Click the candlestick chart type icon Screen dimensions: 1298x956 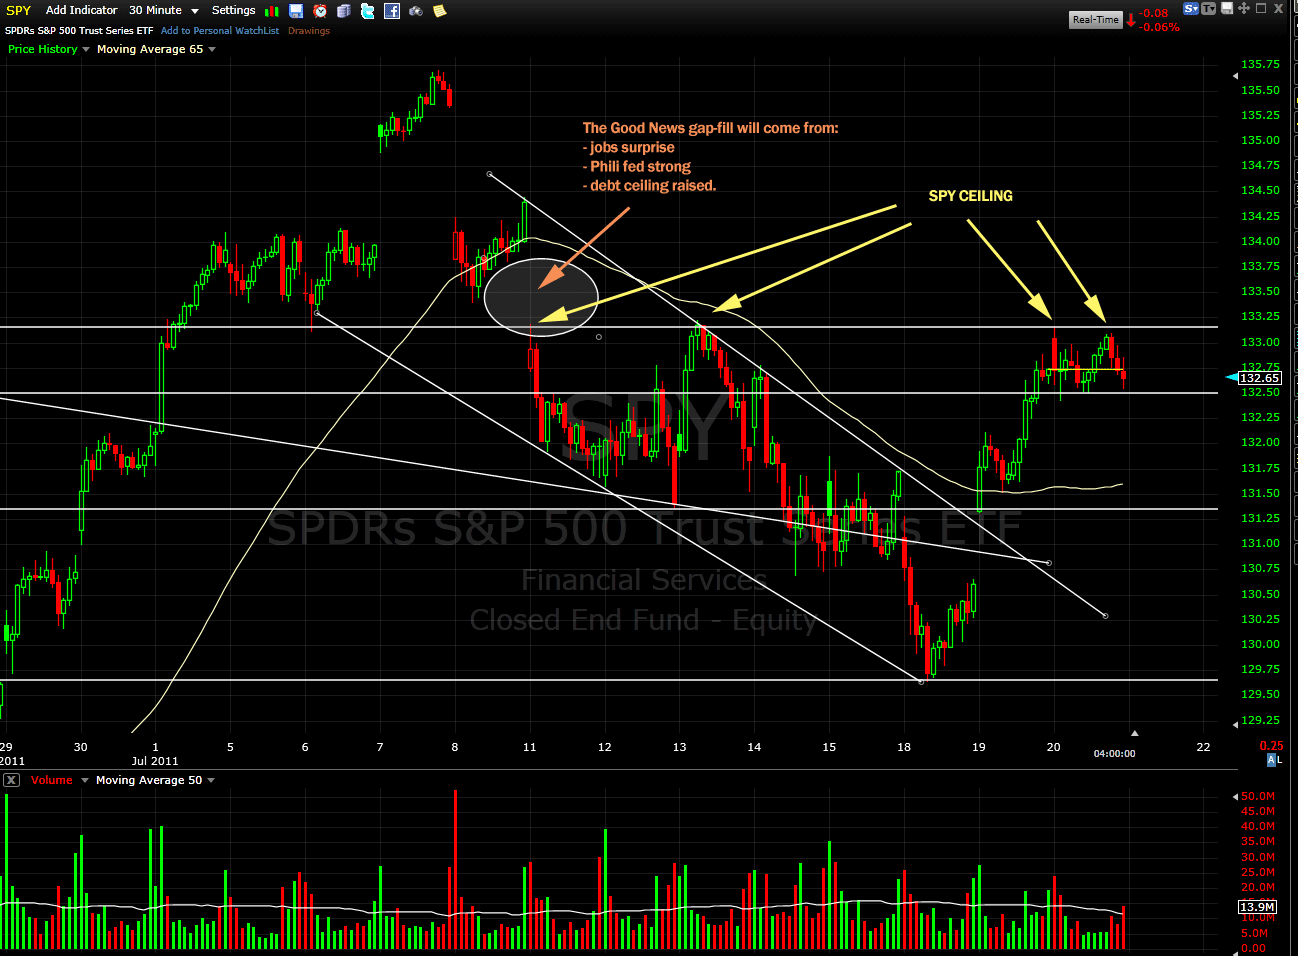pos(272,11)
